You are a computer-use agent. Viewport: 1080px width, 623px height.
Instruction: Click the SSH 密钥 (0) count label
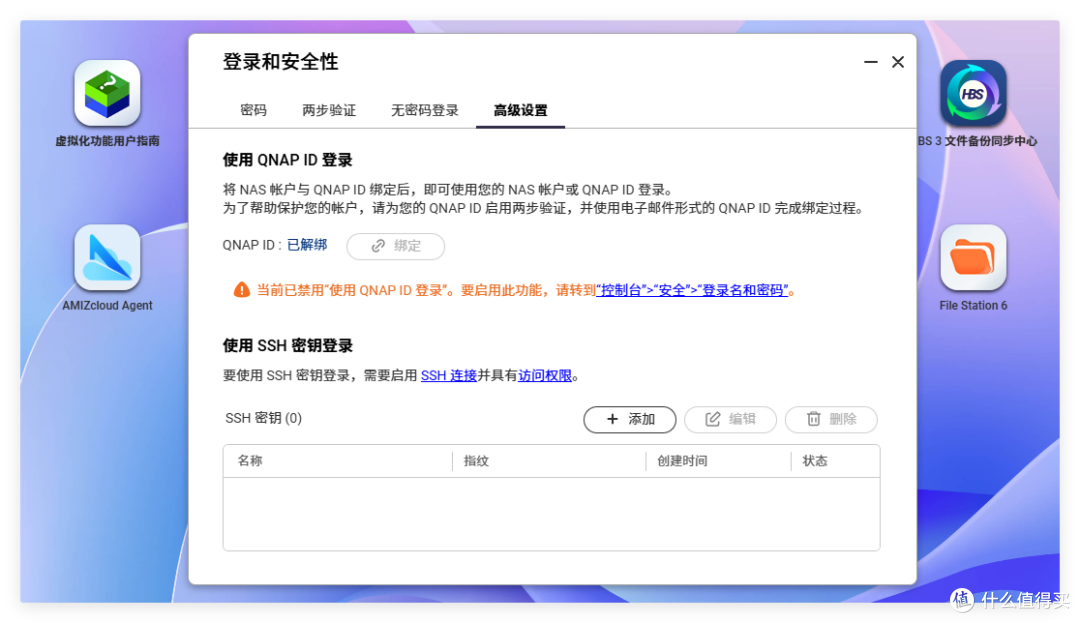click(x=264, y=419)
